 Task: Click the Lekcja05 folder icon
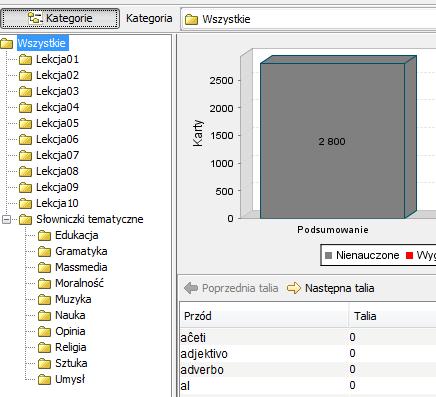(x=25, y=124)
